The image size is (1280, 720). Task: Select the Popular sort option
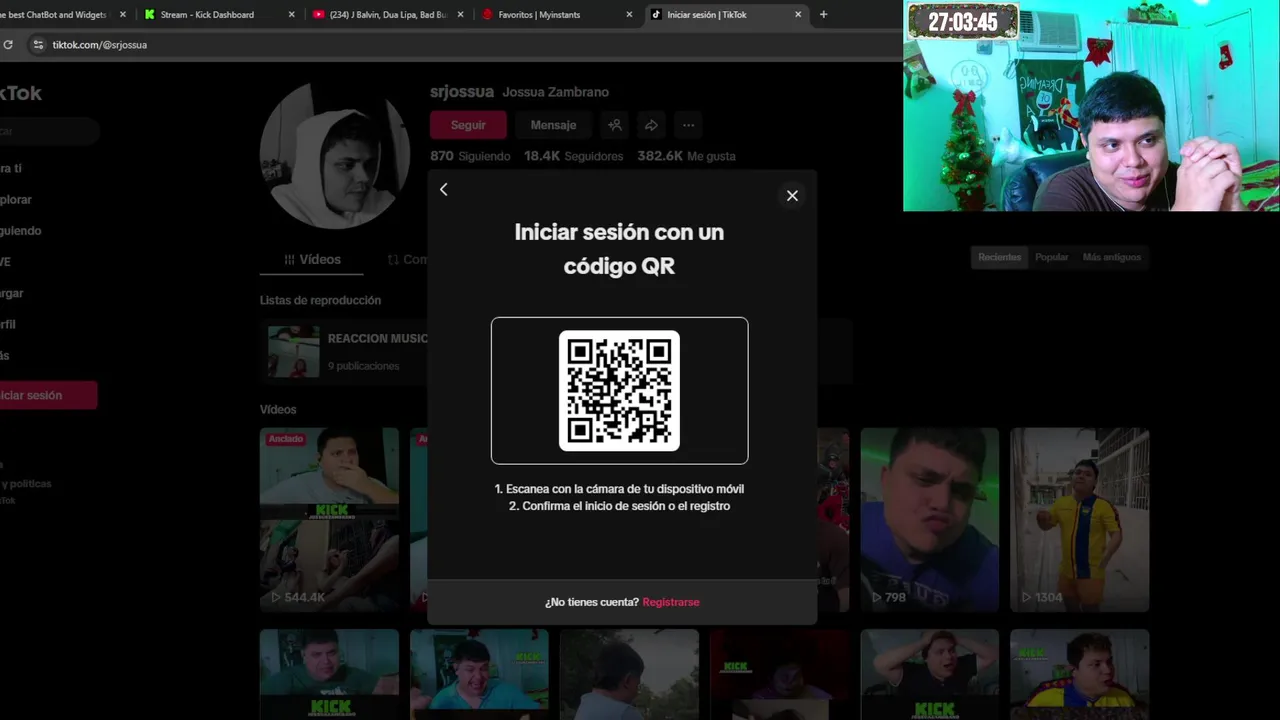1051,257
